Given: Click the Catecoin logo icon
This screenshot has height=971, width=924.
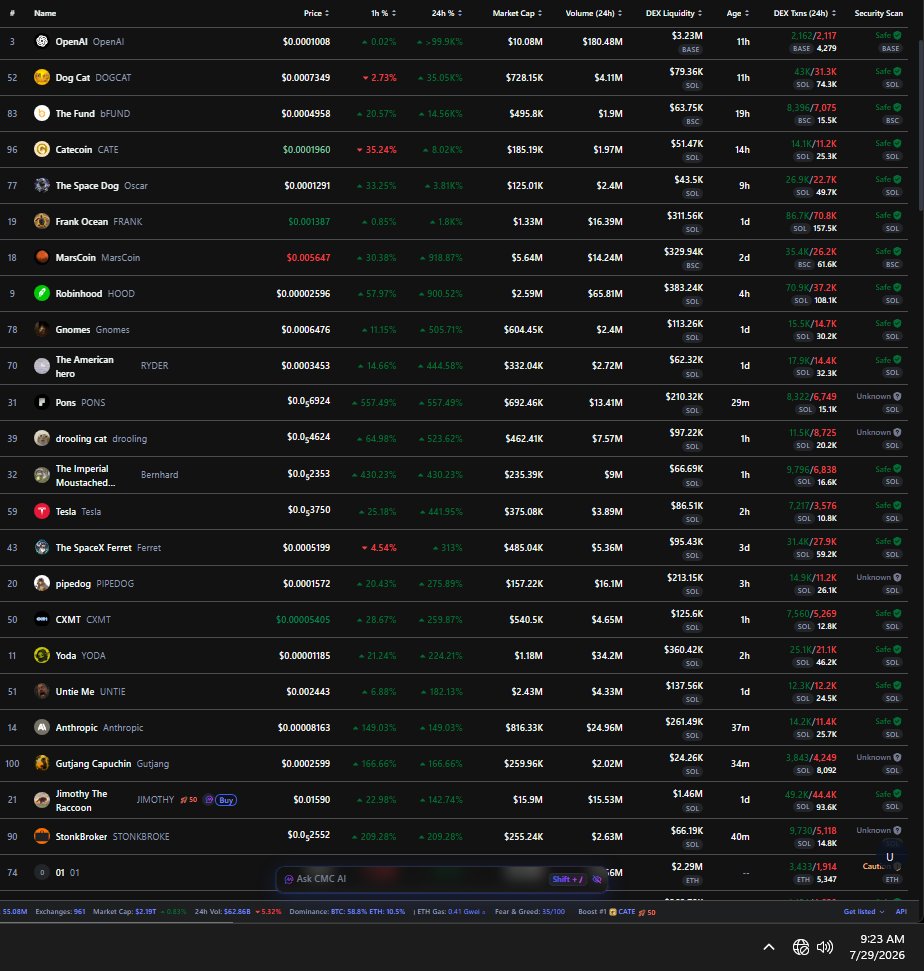Looking at the screenshot, I should pyautogui.click(x=41, y=149).
